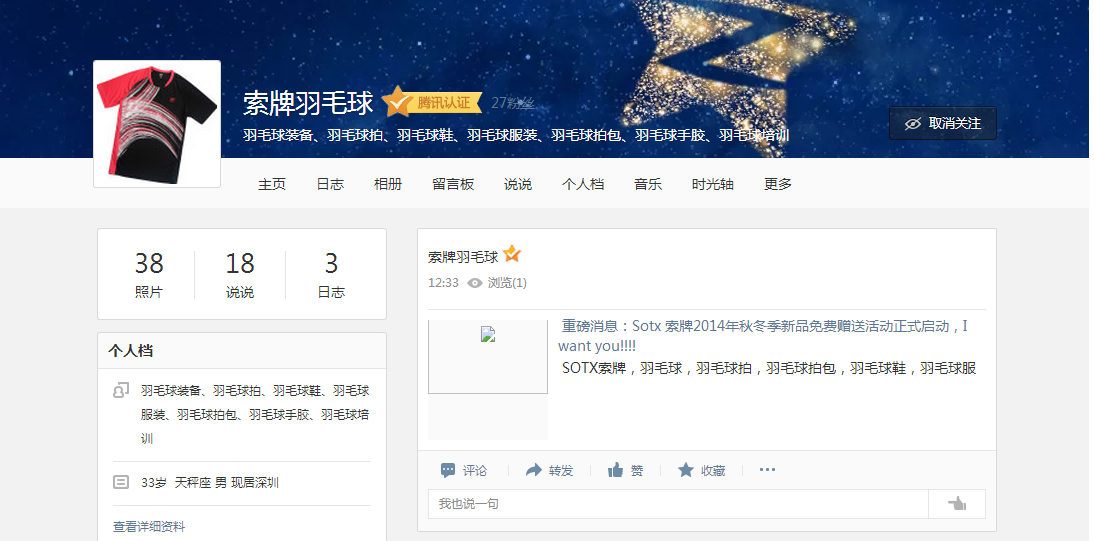The image size is (1094, 541).
Task: Click the star badge beside post author
Action: 512,254
